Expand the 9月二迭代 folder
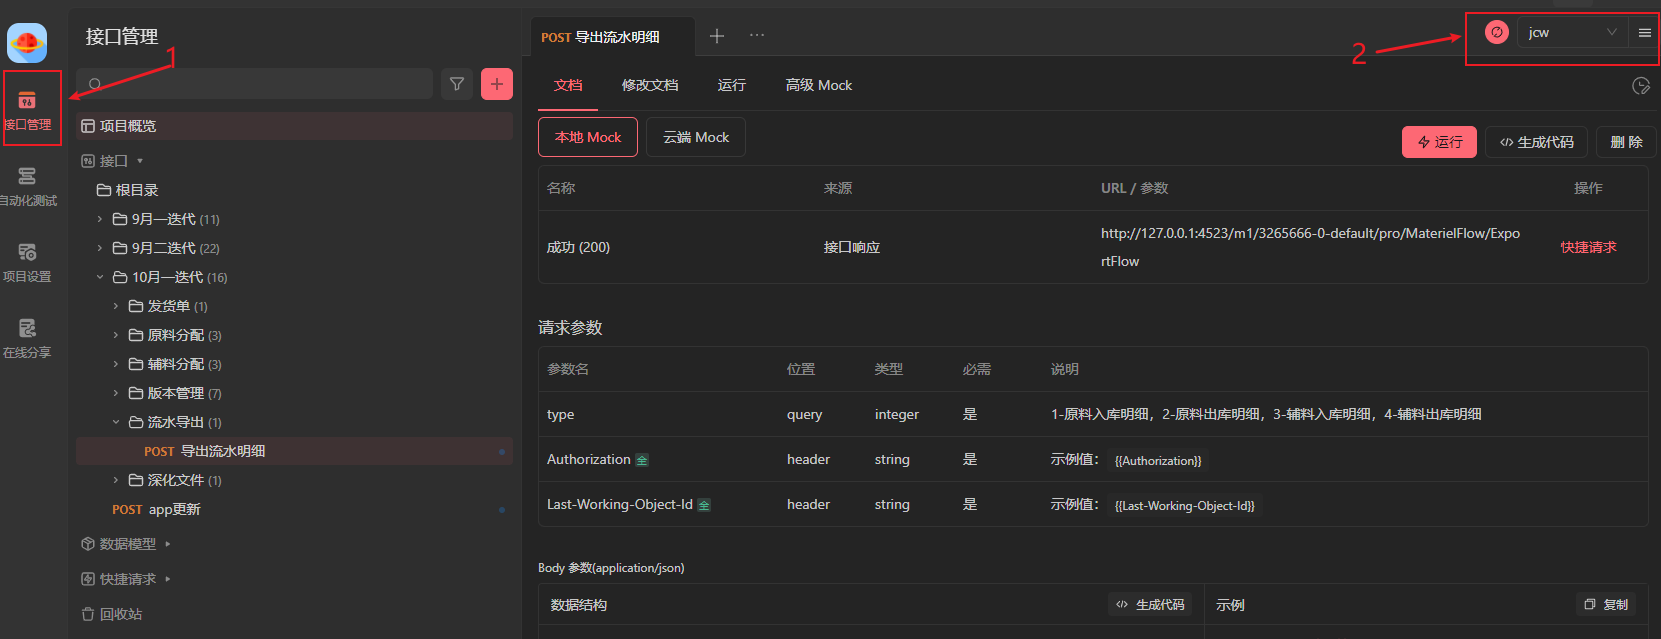This screenshot has width=1661, height=639. point(100,248)
